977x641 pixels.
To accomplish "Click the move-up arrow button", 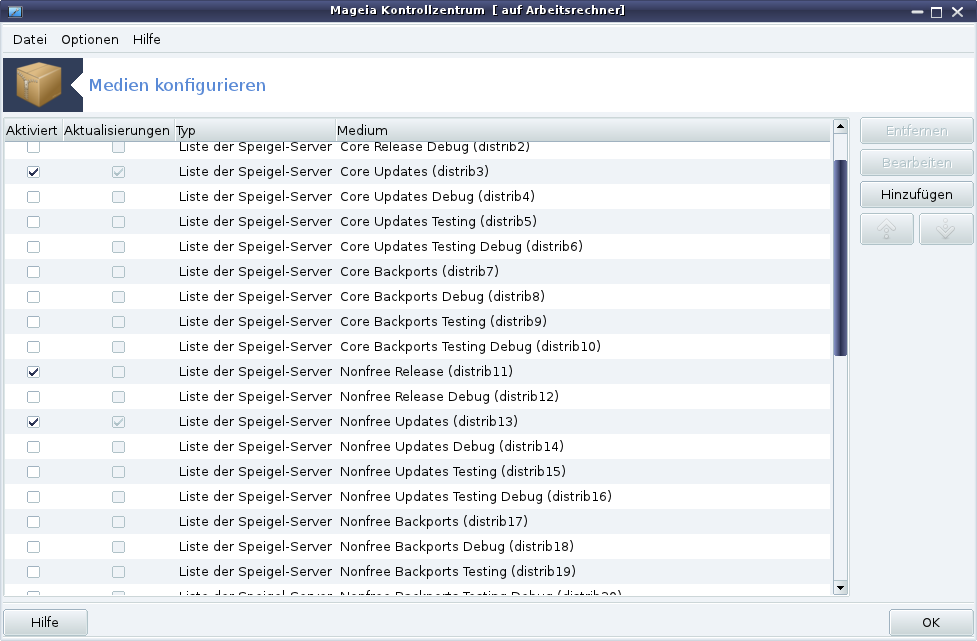I will point(887,229).
